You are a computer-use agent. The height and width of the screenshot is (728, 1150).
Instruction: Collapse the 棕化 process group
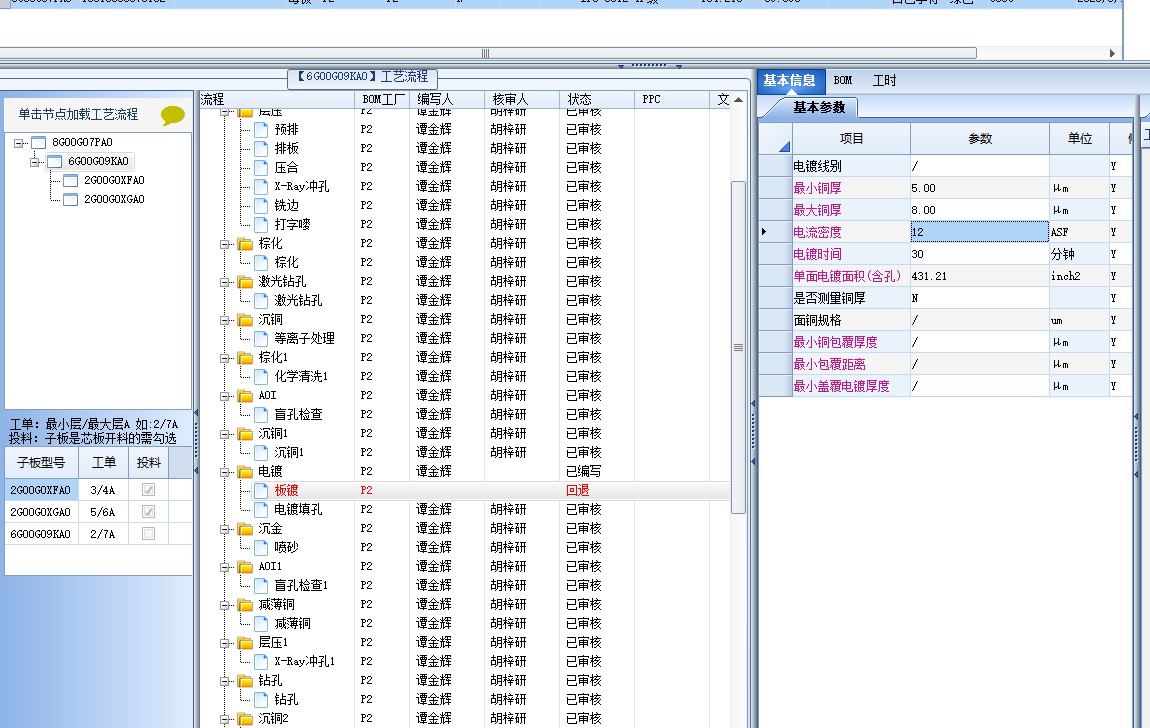[225, 244]
